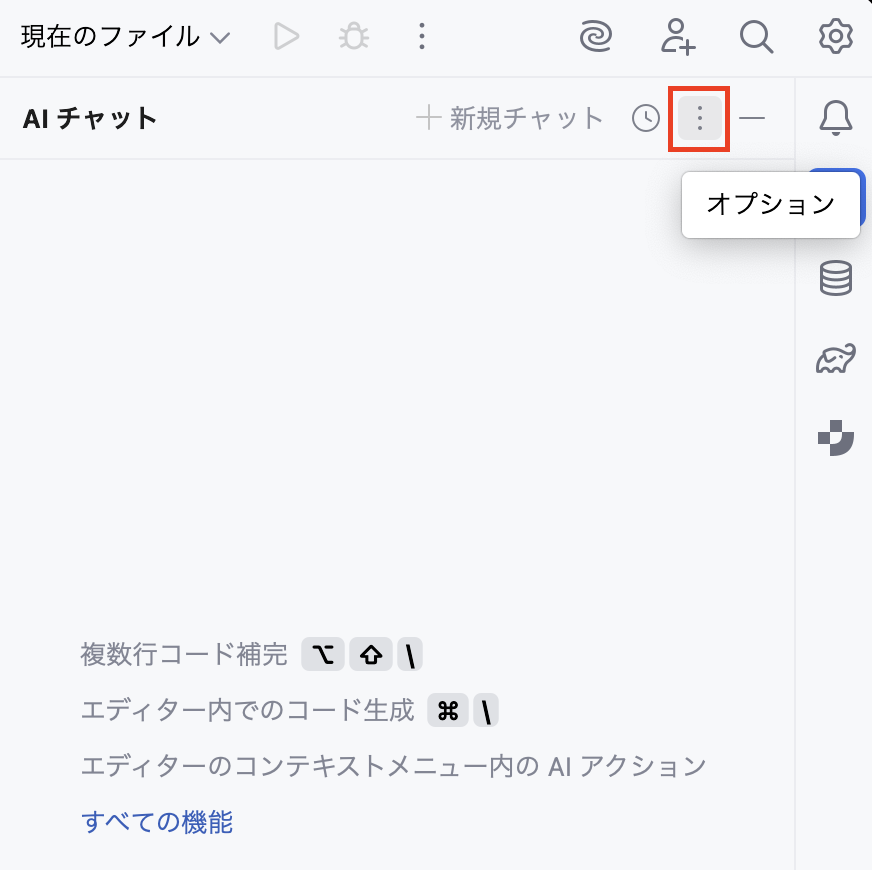Open Notifications bell in right sidebar
Image resolution: width=872 pixels, height=870 pixels.
836,118
